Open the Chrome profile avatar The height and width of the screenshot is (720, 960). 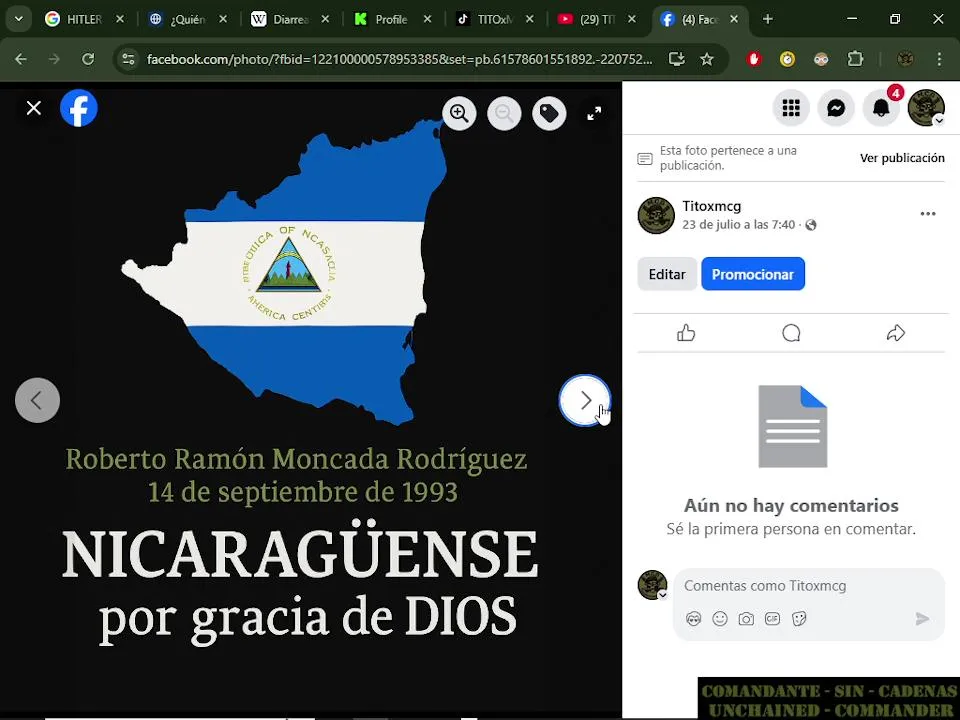coord(905,59)
